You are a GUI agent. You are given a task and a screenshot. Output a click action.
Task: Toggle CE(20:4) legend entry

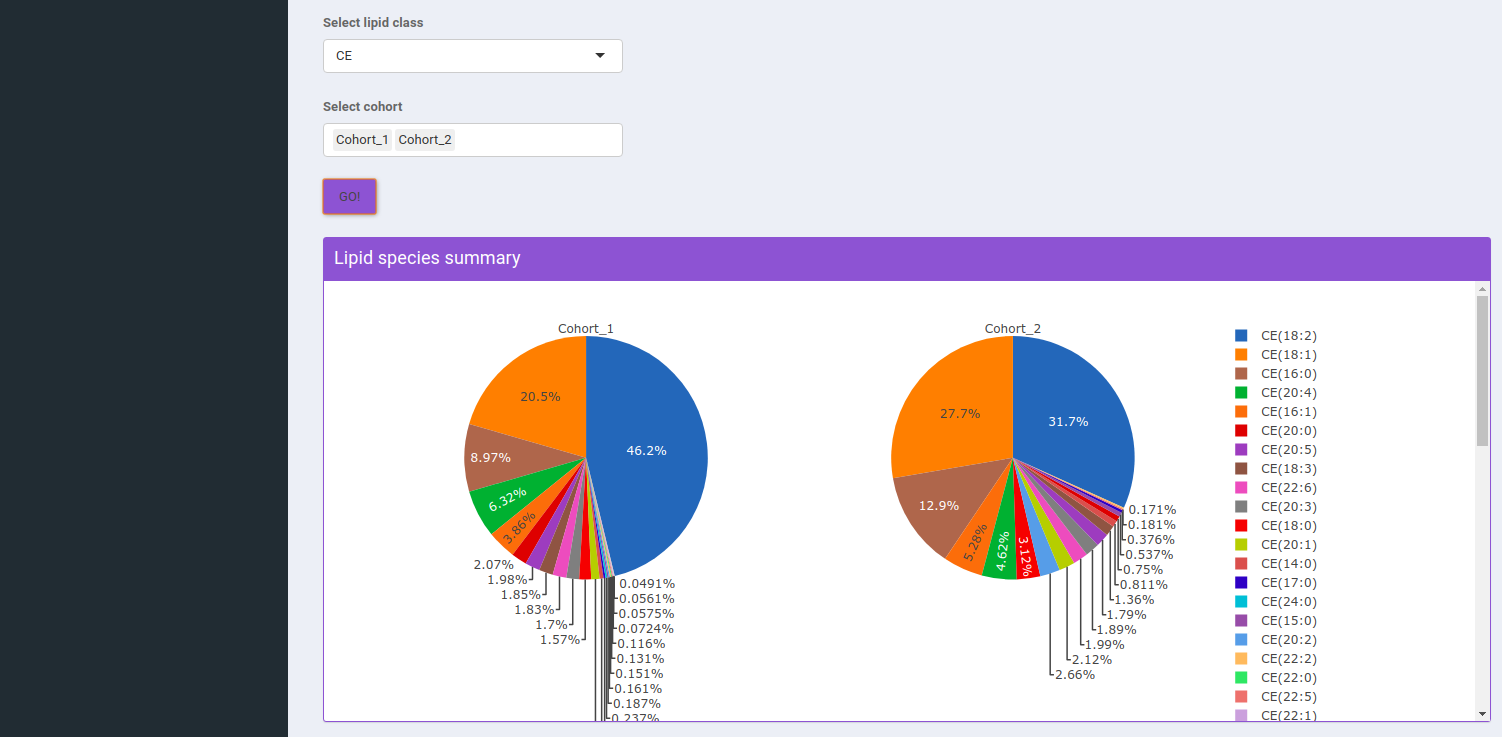pyautogui.click(x=1275, y=393)
